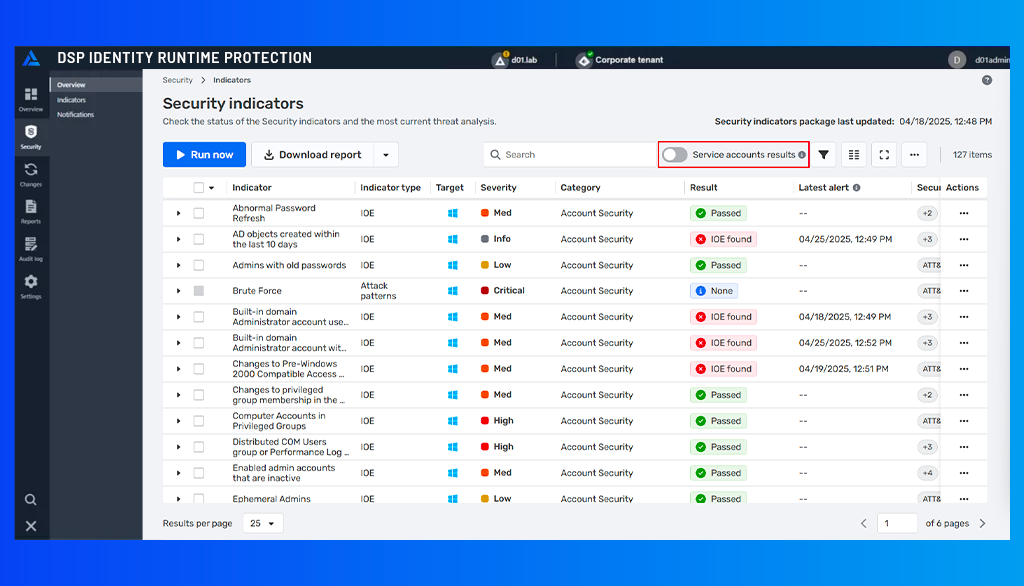Open the Security section in sidebar

[x=31, y=136]
